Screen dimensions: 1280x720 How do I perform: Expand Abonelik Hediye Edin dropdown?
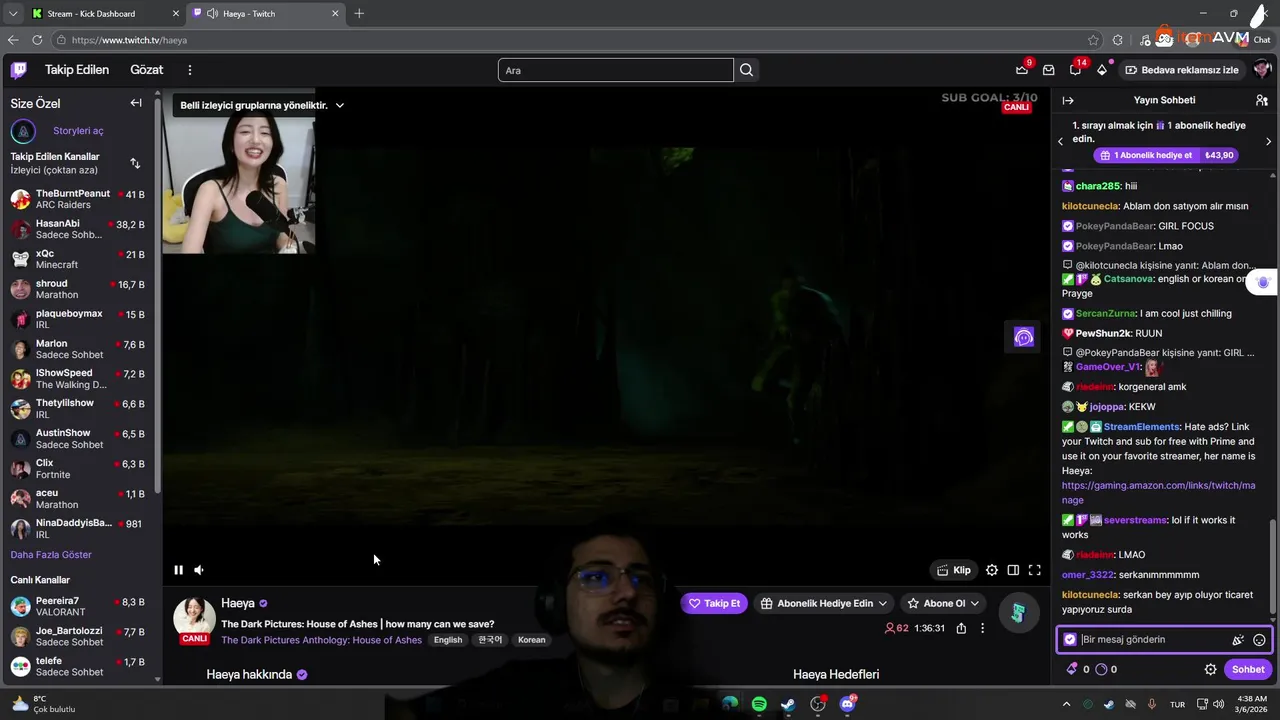point(823,603)
